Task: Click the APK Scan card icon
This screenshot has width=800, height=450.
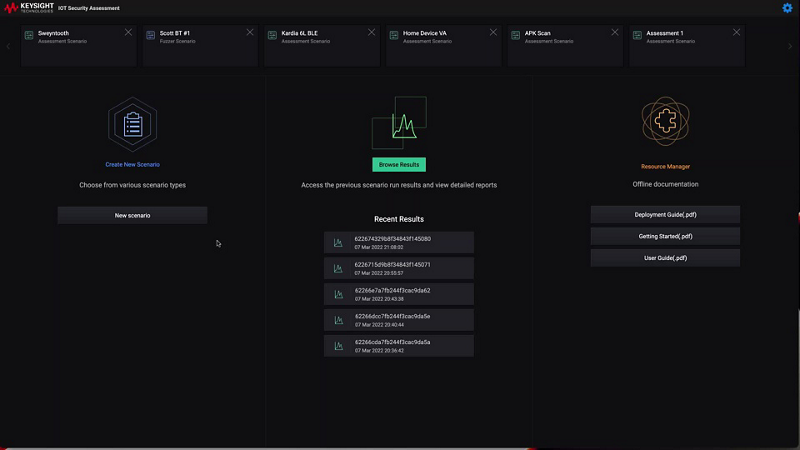Action: (516, 35)
